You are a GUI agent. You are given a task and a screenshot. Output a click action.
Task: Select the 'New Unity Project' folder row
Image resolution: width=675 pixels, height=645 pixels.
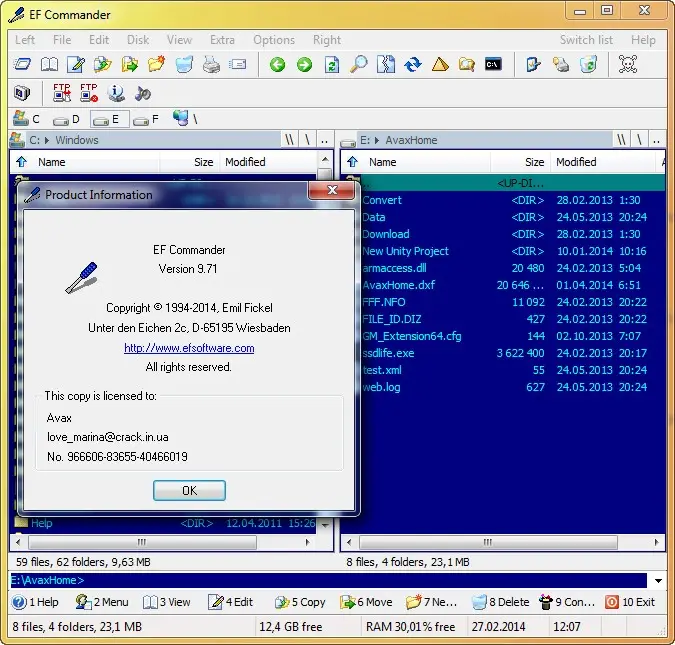(503, 251)
